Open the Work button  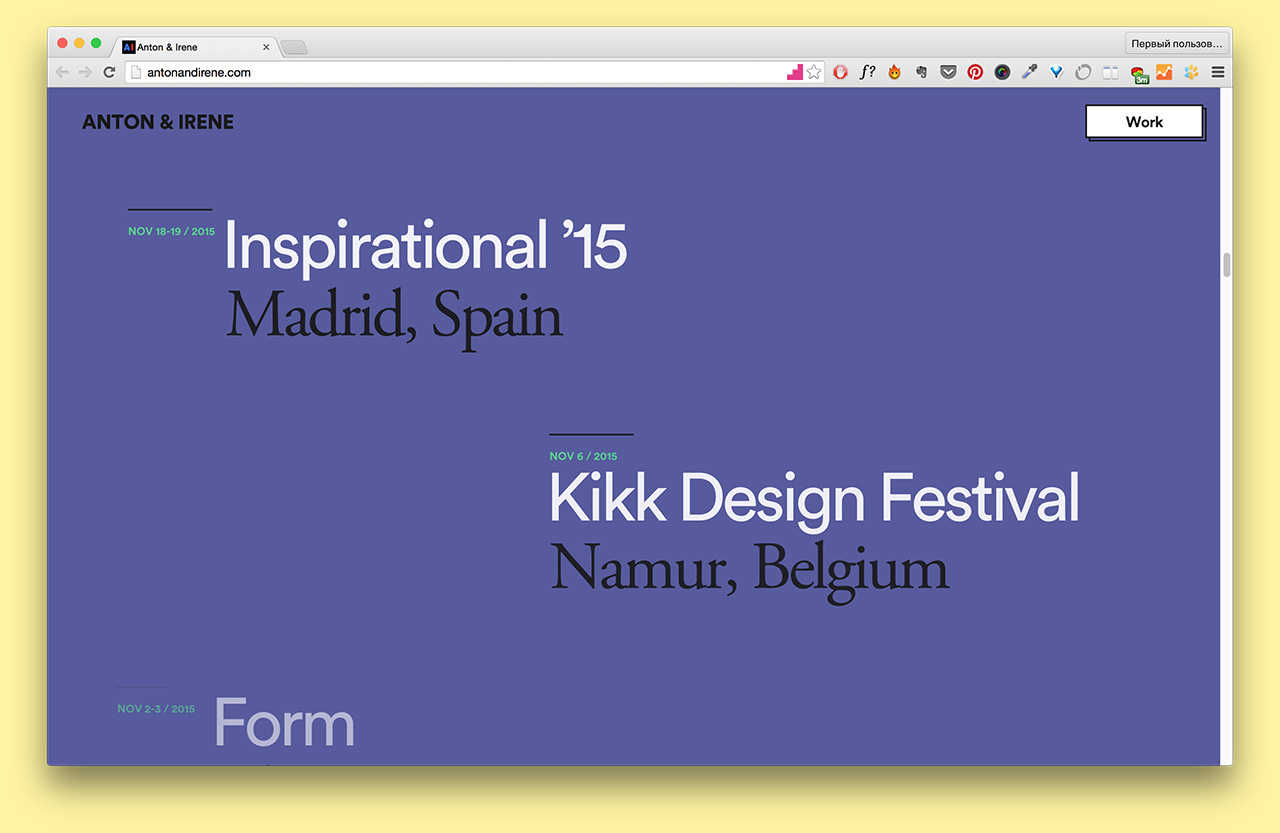pos(1144,122)
